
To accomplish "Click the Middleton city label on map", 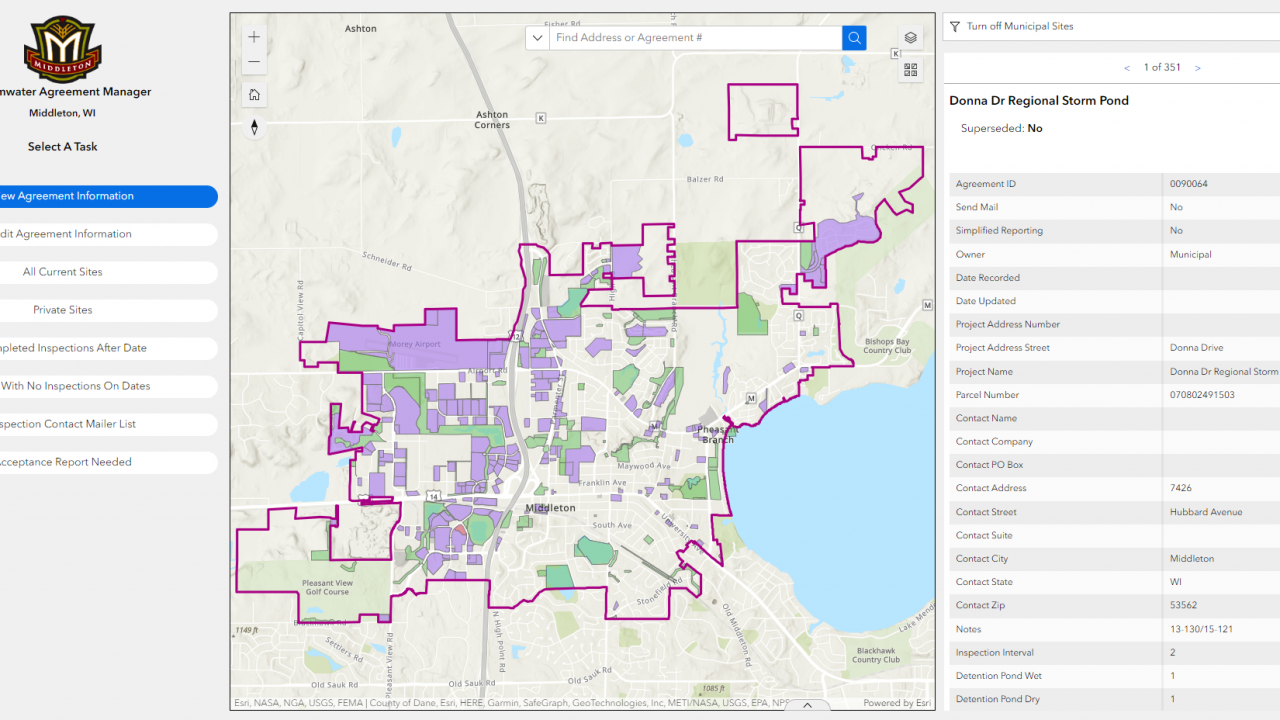I will tap(550, 508).
